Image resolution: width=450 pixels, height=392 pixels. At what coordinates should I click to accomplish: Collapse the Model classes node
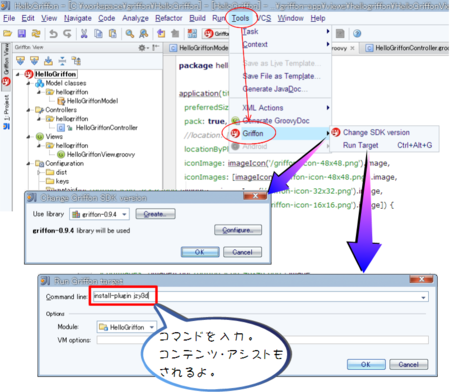pos(28,83)
